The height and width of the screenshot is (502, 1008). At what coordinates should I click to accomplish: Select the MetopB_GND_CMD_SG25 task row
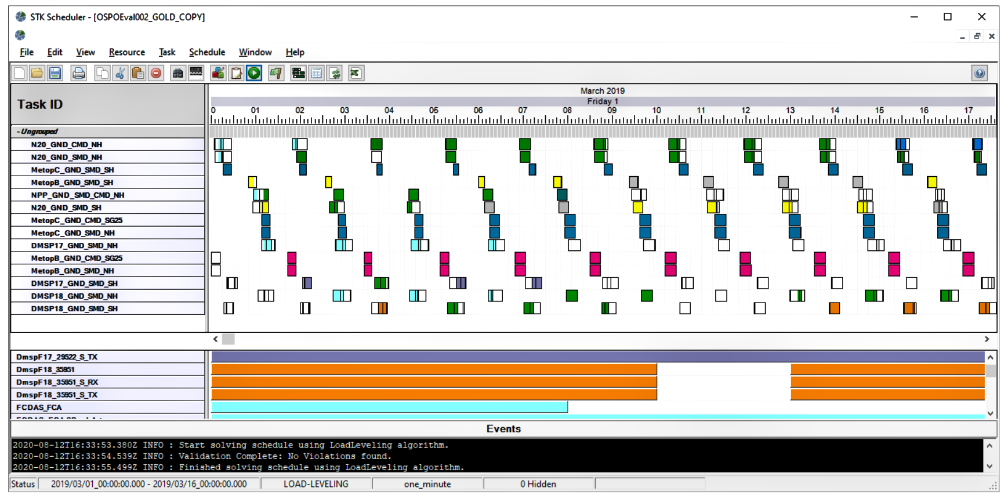(x=77, y=258)
